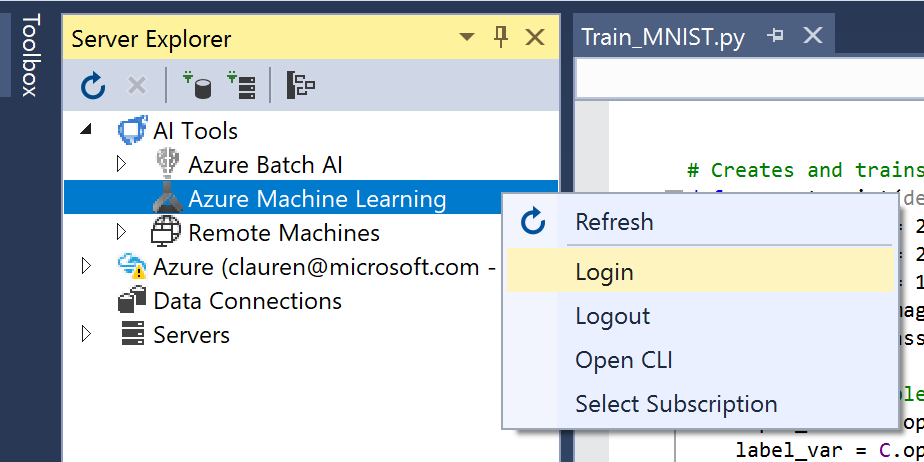
Task: Pin the Server Explorer panel
Action: (x=501, y=38)
